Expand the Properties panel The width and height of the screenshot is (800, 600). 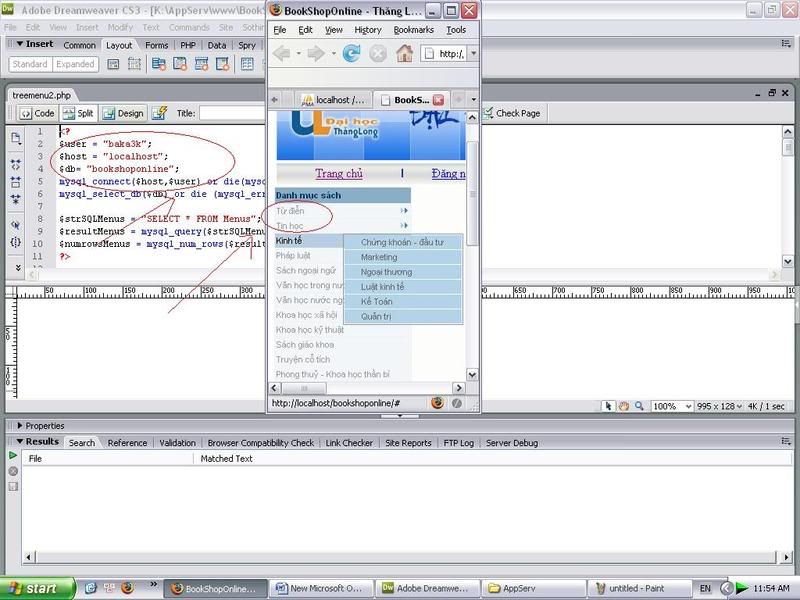20,426
